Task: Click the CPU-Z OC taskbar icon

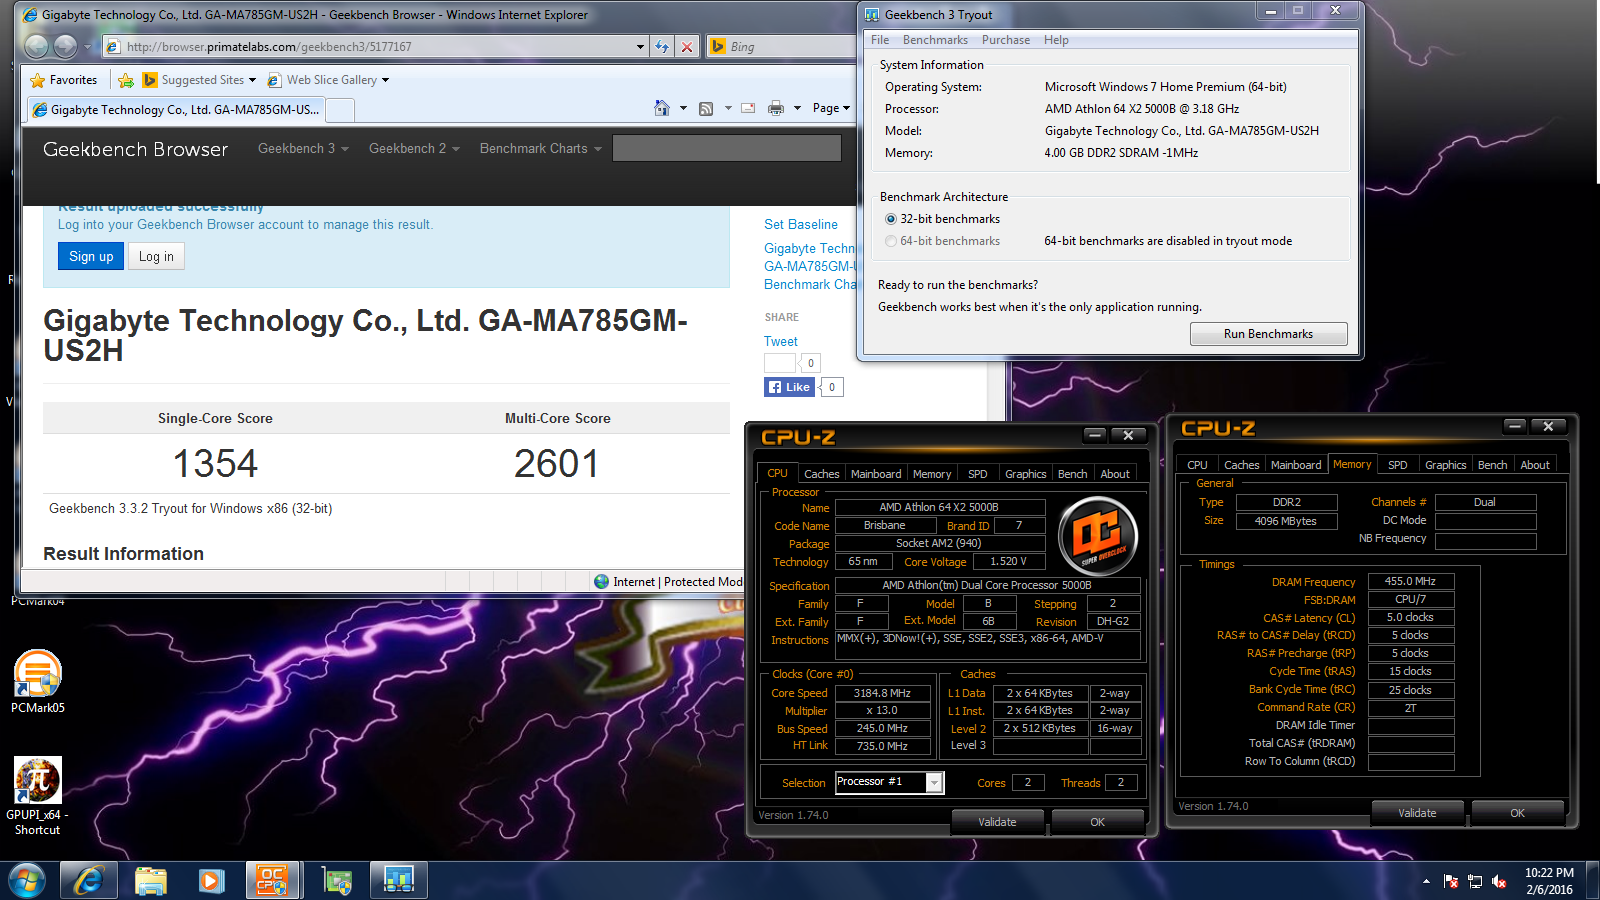Action: 272,881
